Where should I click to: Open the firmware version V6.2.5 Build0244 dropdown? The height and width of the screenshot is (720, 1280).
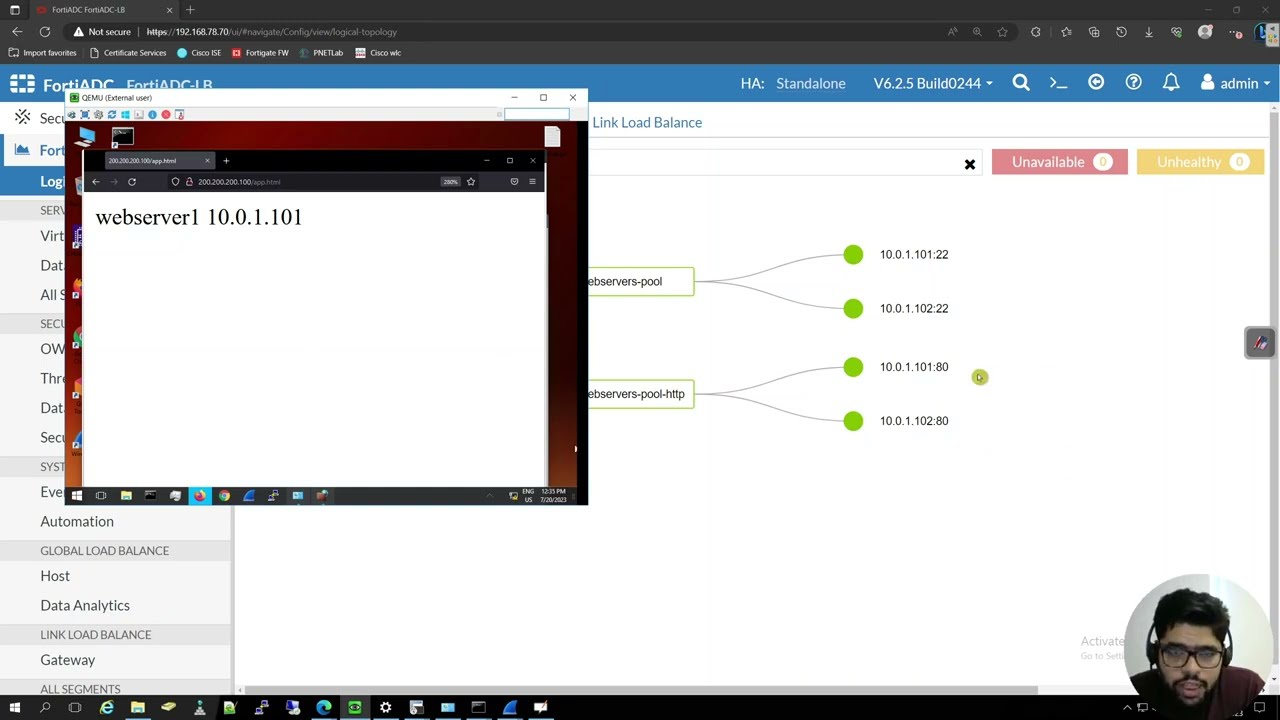933,84
